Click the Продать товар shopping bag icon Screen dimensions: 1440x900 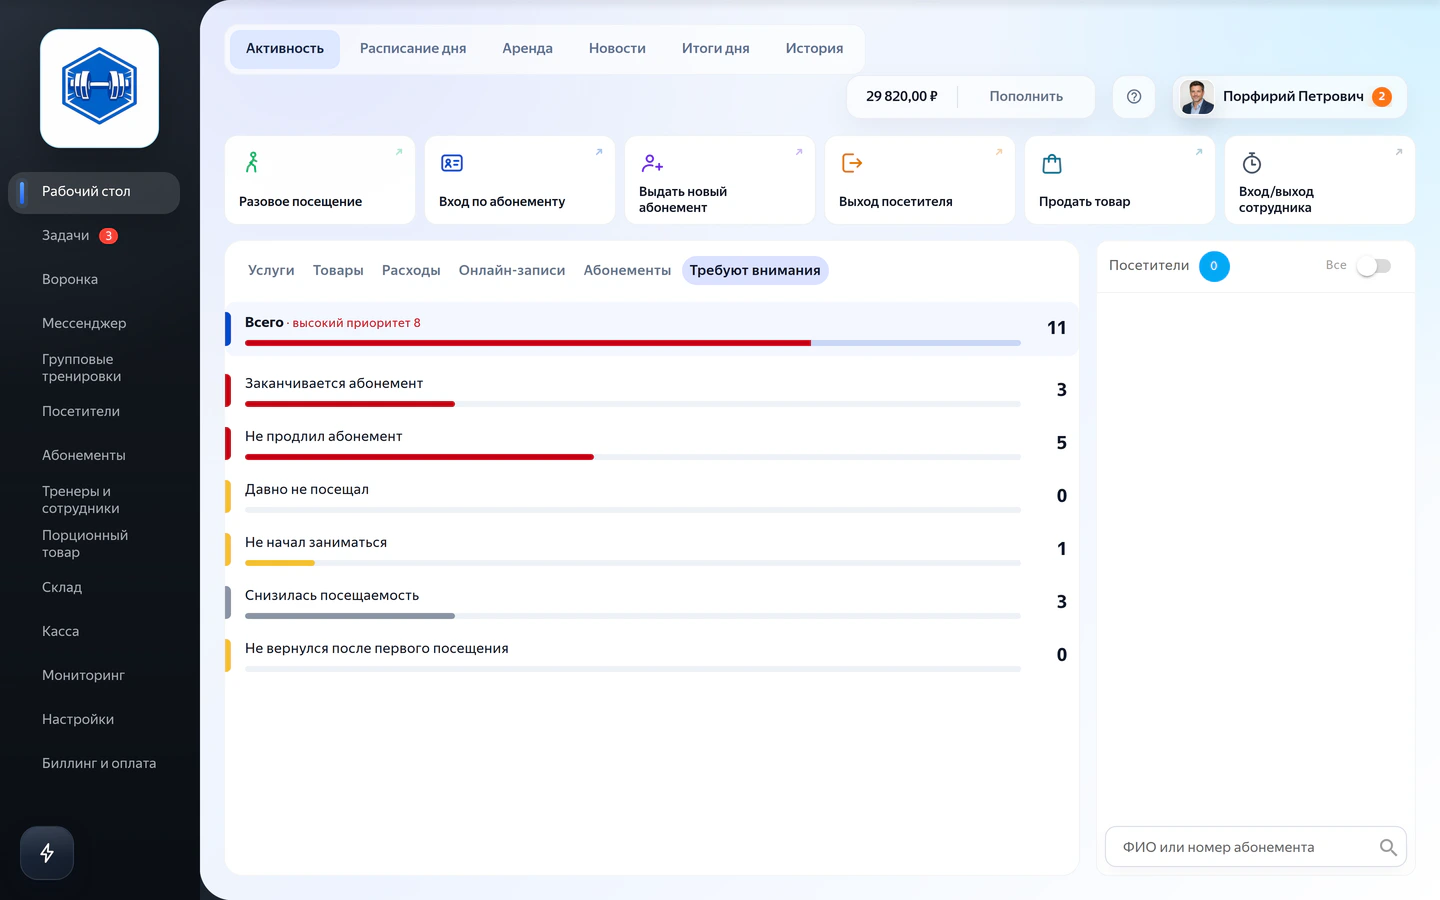pyautogui.click(x=1052, y=163)
